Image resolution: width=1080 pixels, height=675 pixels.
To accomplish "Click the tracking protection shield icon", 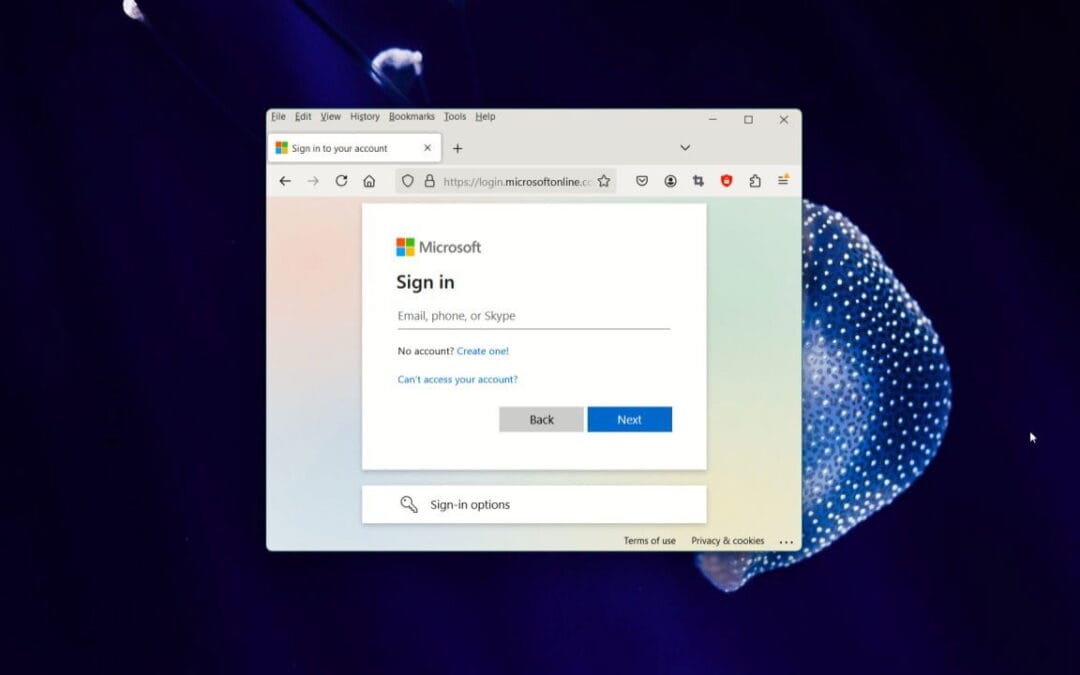I will click(x=407, y=180).
